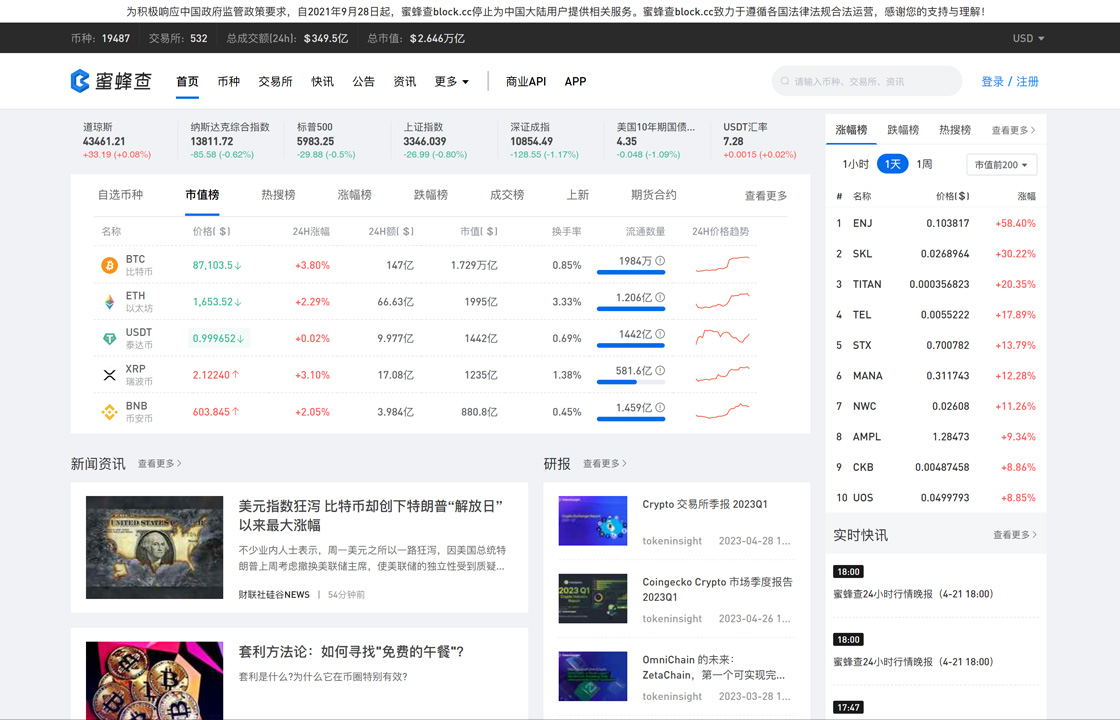Image resolution: width=1120 pixels, height=720 pixels.
Task: Switch to the 市值榜 tab
Action: click(202, 195)
